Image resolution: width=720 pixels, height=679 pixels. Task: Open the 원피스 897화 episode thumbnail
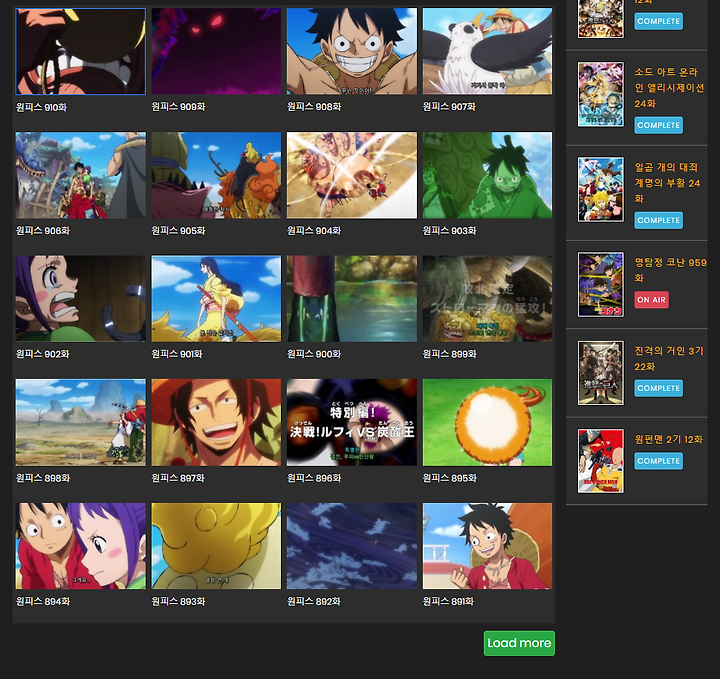point(216,422)
